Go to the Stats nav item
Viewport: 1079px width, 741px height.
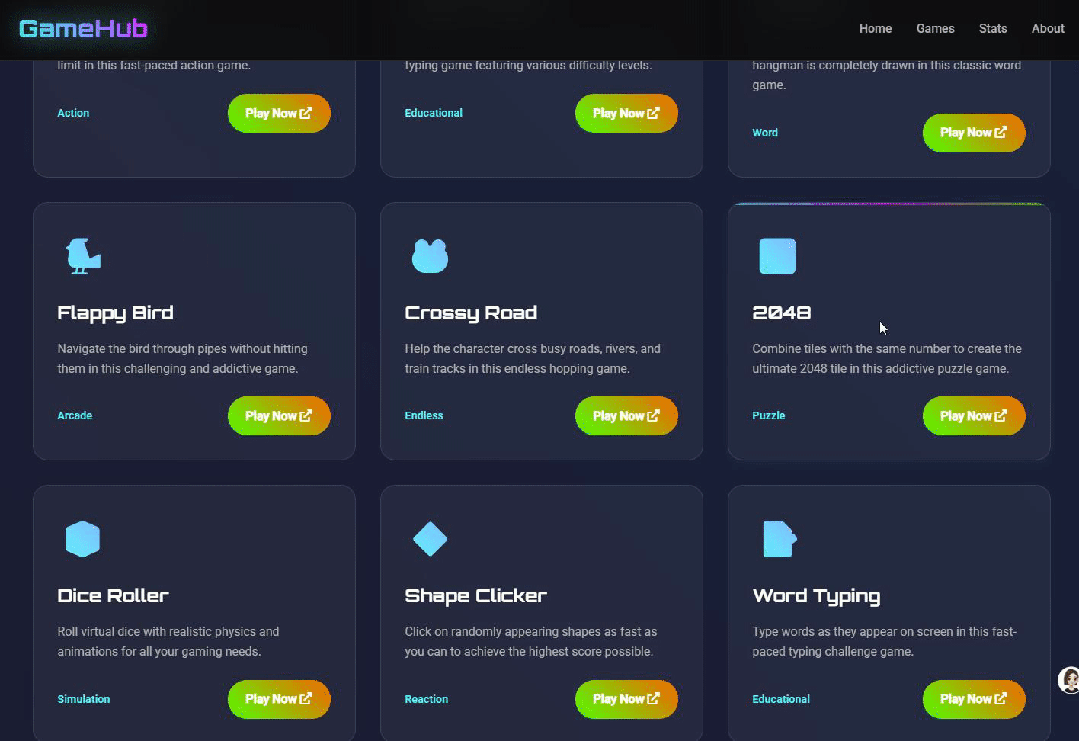(x=993, y=28)
